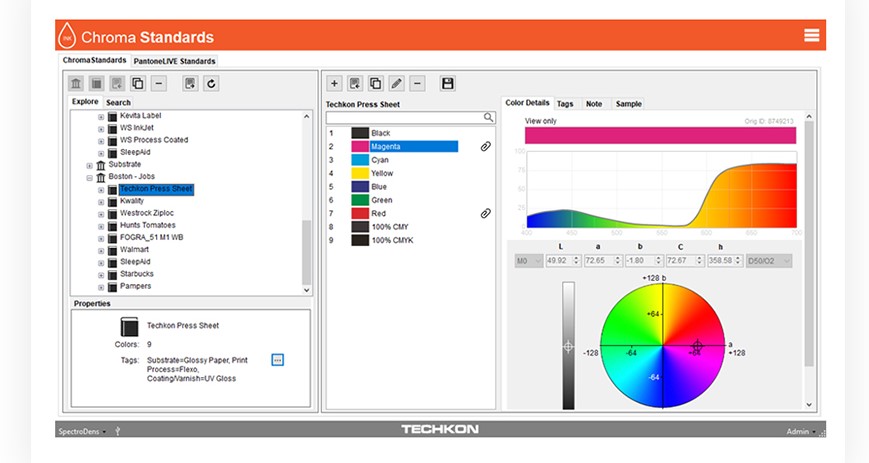This screenshot has width=869, height=463.
Task: Click the book icon beside Kwality
Action: (x=113, y=202)
